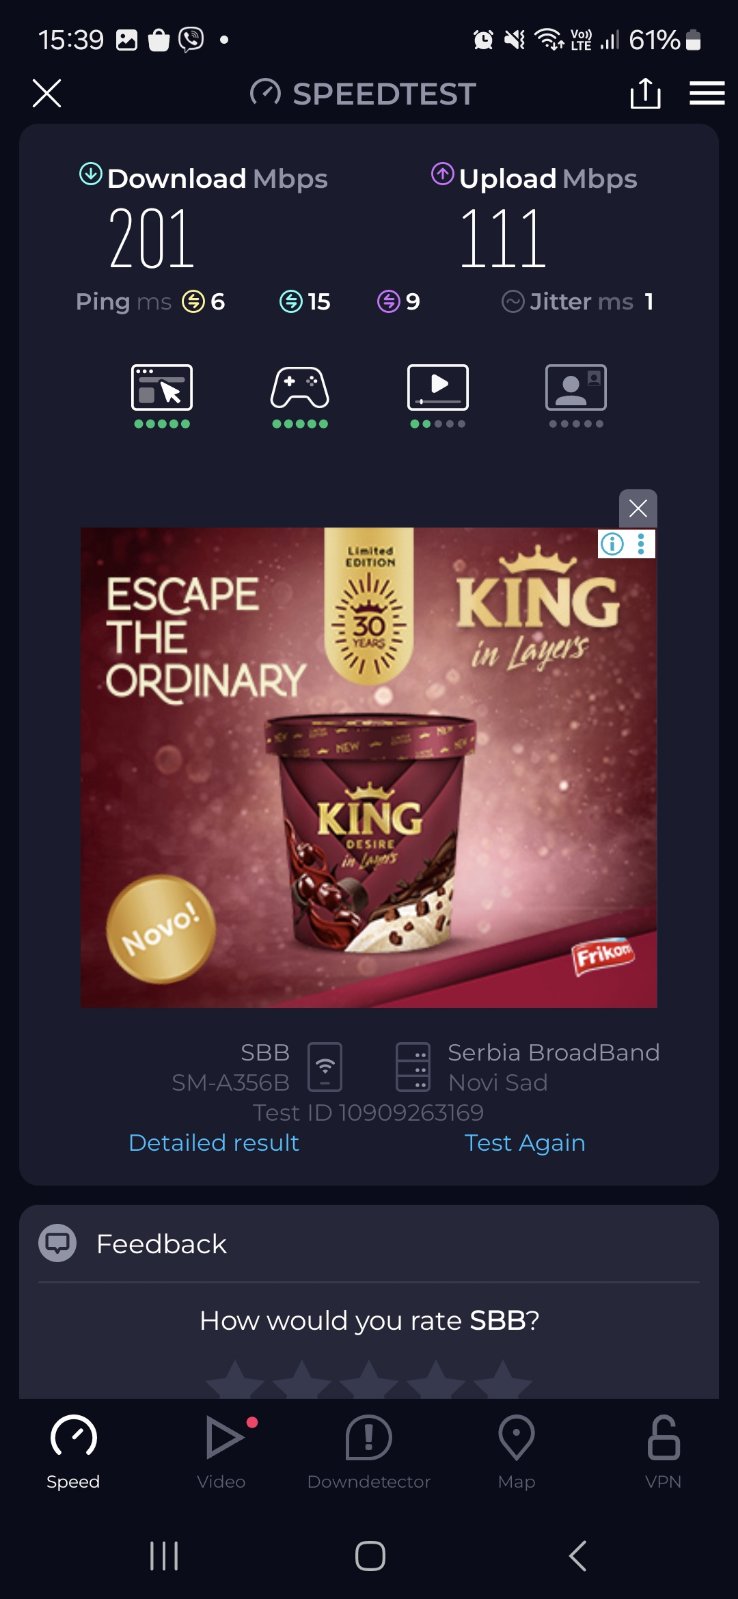Close the speed test result with X
This screenshot has height=1599, width=738.
47,93
